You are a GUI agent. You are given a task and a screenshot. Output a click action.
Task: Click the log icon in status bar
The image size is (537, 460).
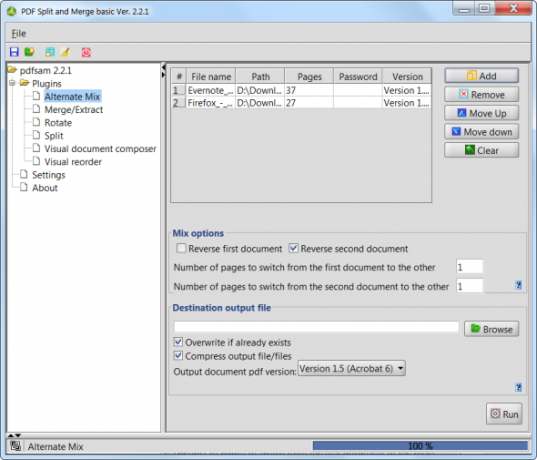(15, 446)
